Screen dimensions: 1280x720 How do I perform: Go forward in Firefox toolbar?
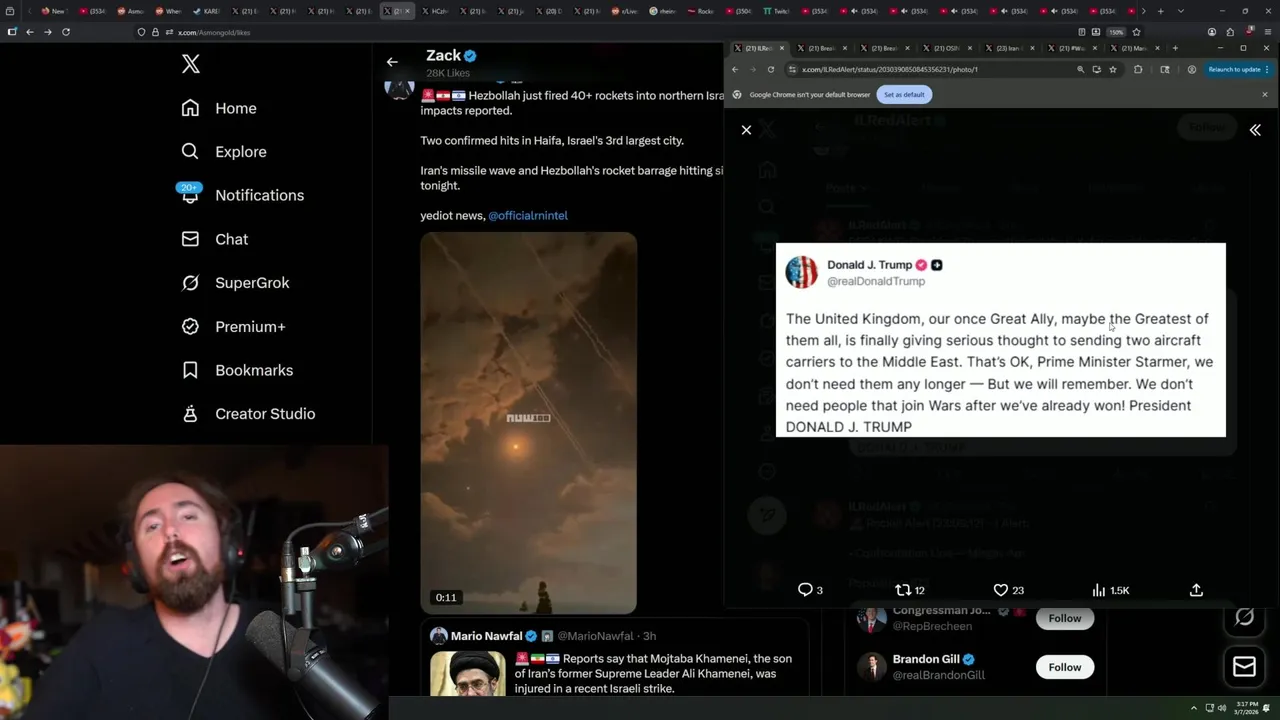(x=48, y=32)
